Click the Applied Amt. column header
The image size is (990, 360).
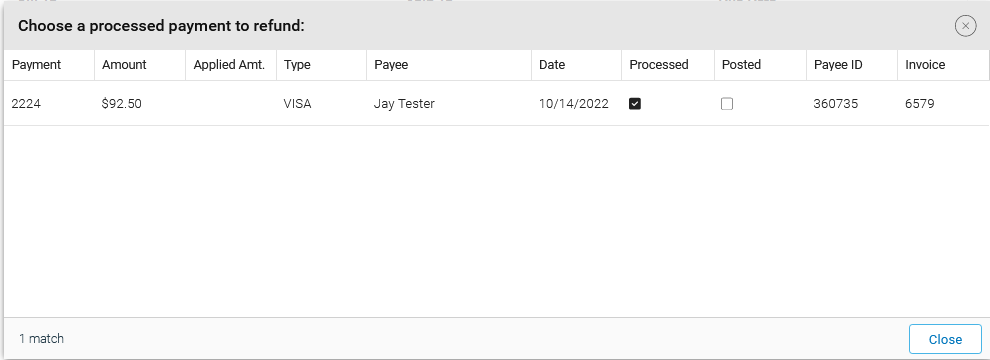[229, 64]
